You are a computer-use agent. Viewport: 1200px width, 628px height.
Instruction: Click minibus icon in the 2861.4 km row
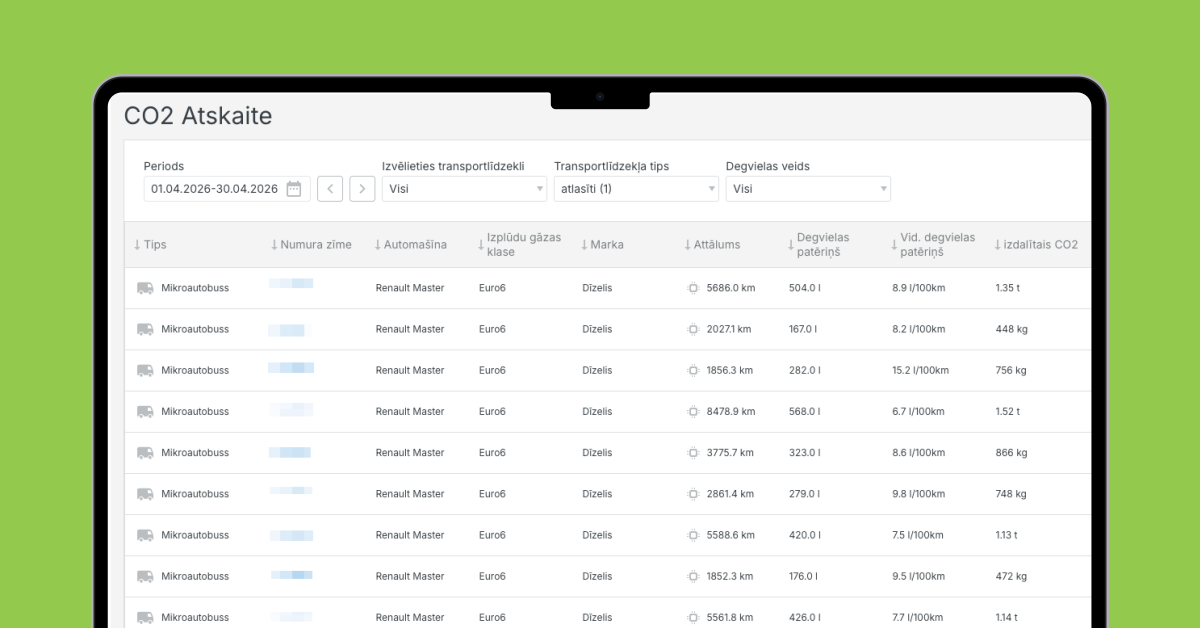(x=145, y=494)
